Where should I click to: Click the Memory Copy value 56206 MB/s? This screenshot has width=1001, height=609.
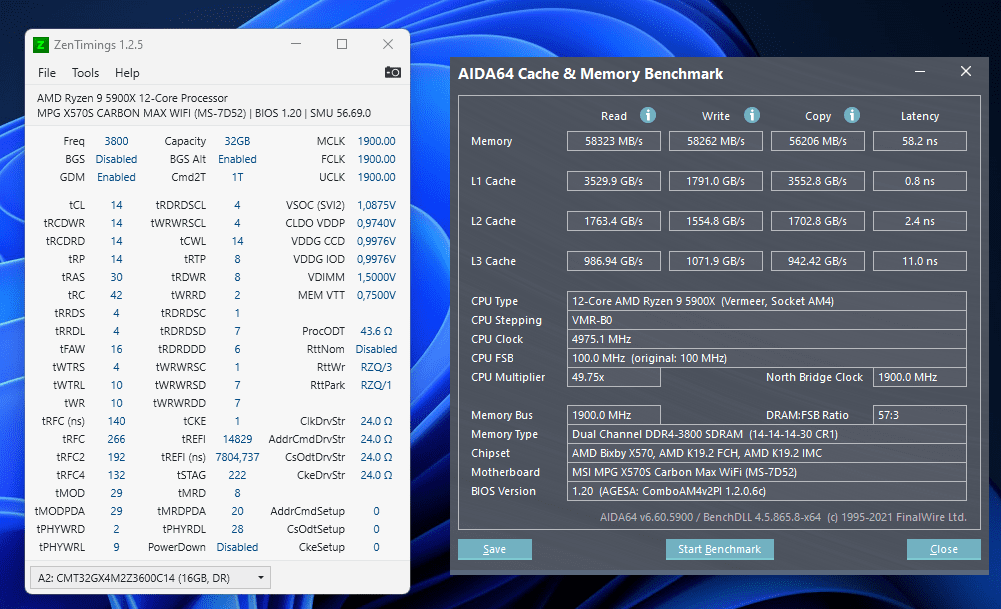[x=818, y=141]
